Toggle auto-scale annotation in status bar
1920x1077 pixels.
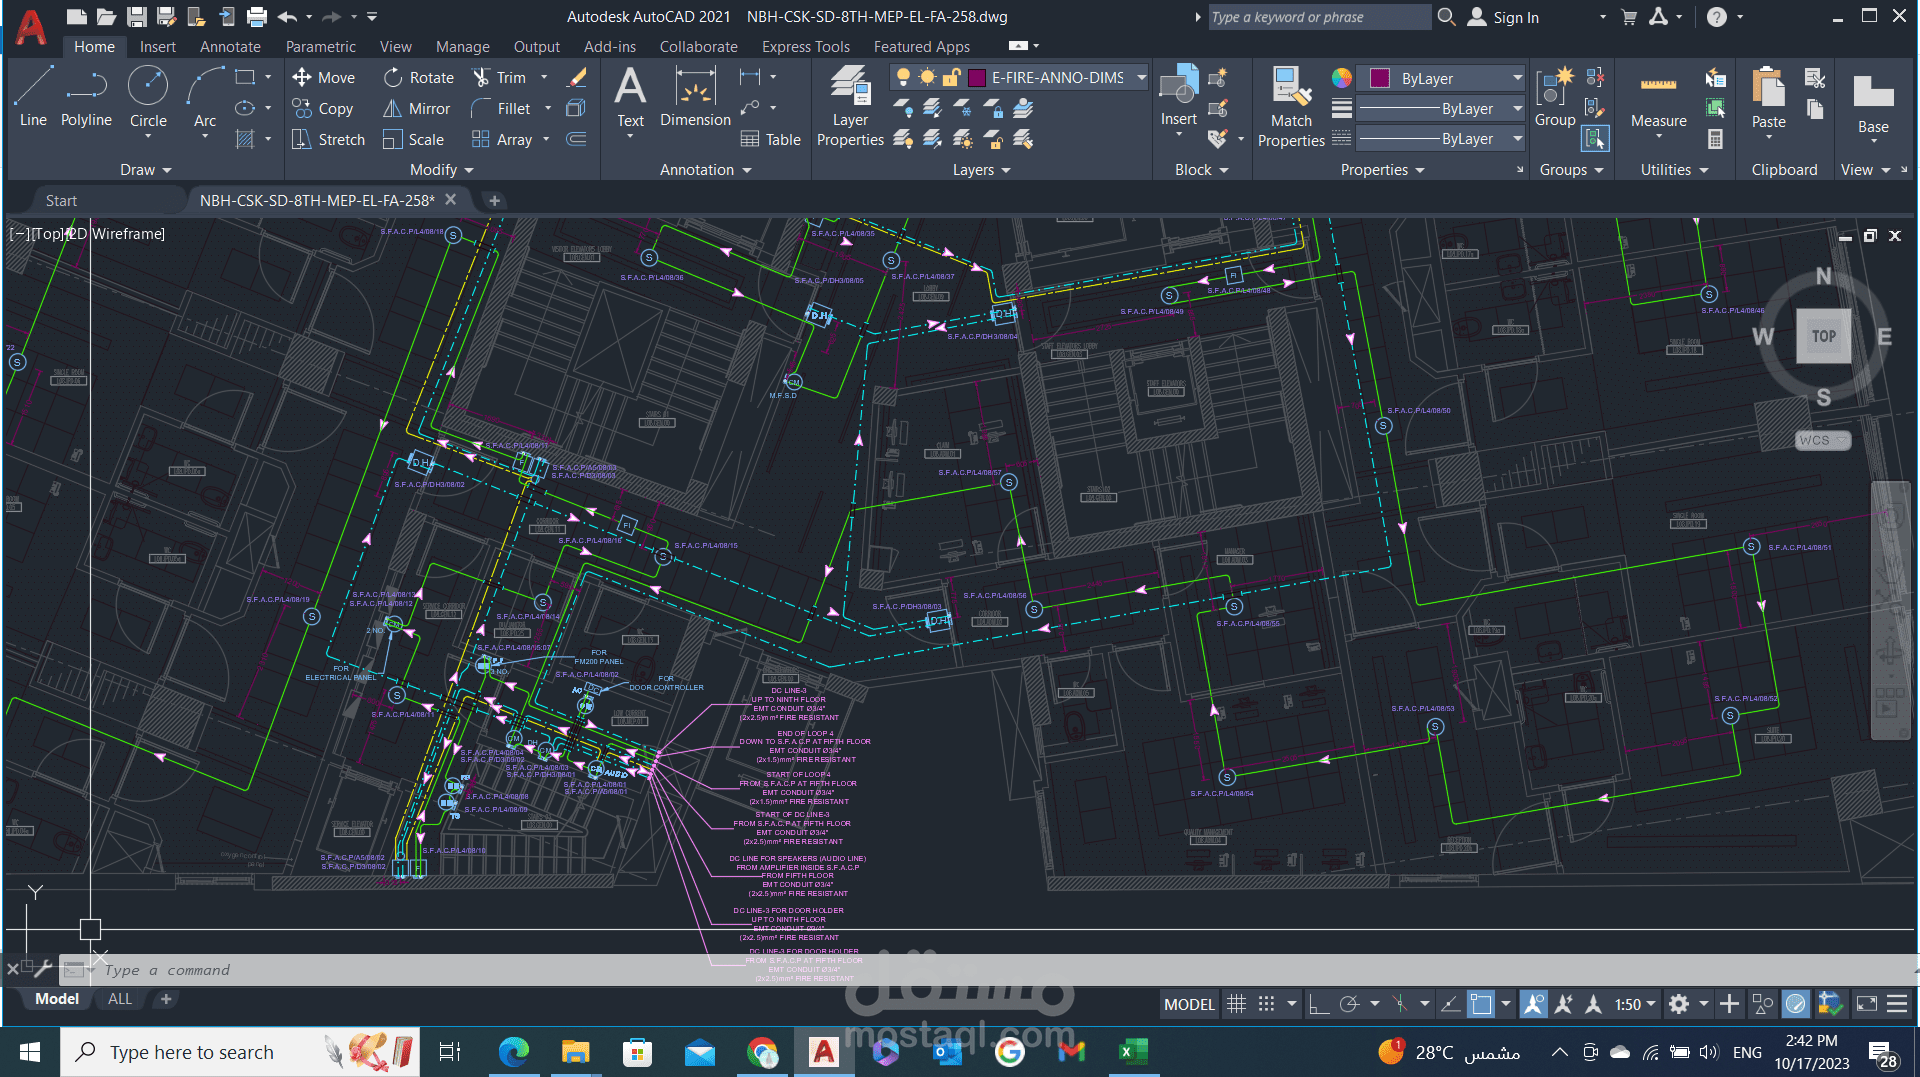[x=1564, y=1004]
